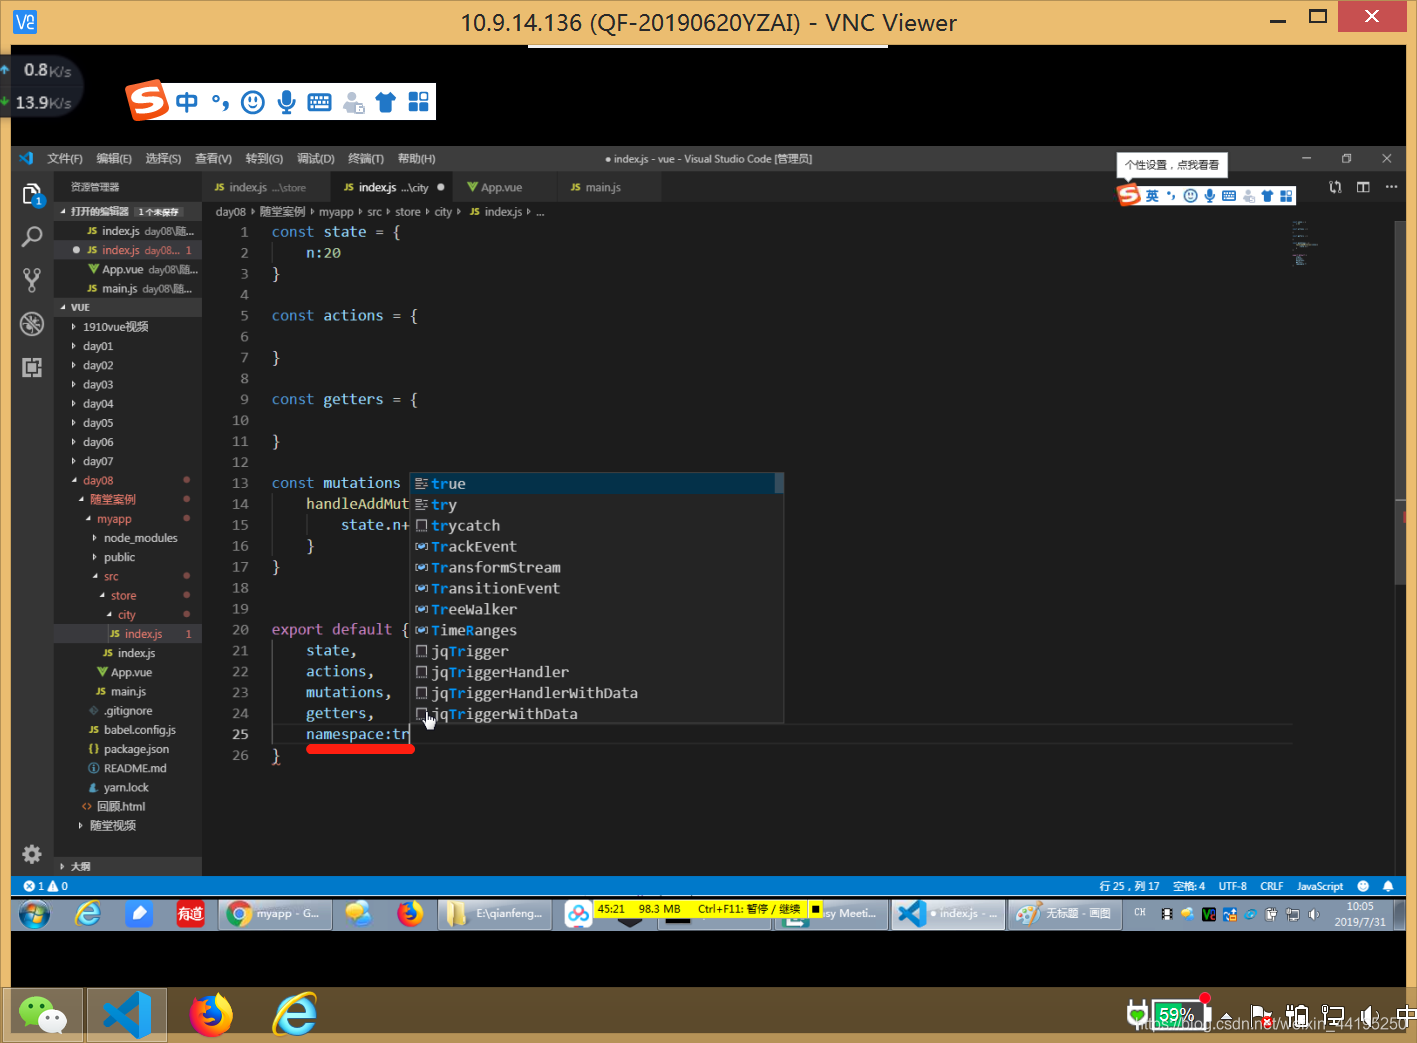Collapse the VUE folder section
This screenshot has width=1417, height=1043.
click(128, 307)
